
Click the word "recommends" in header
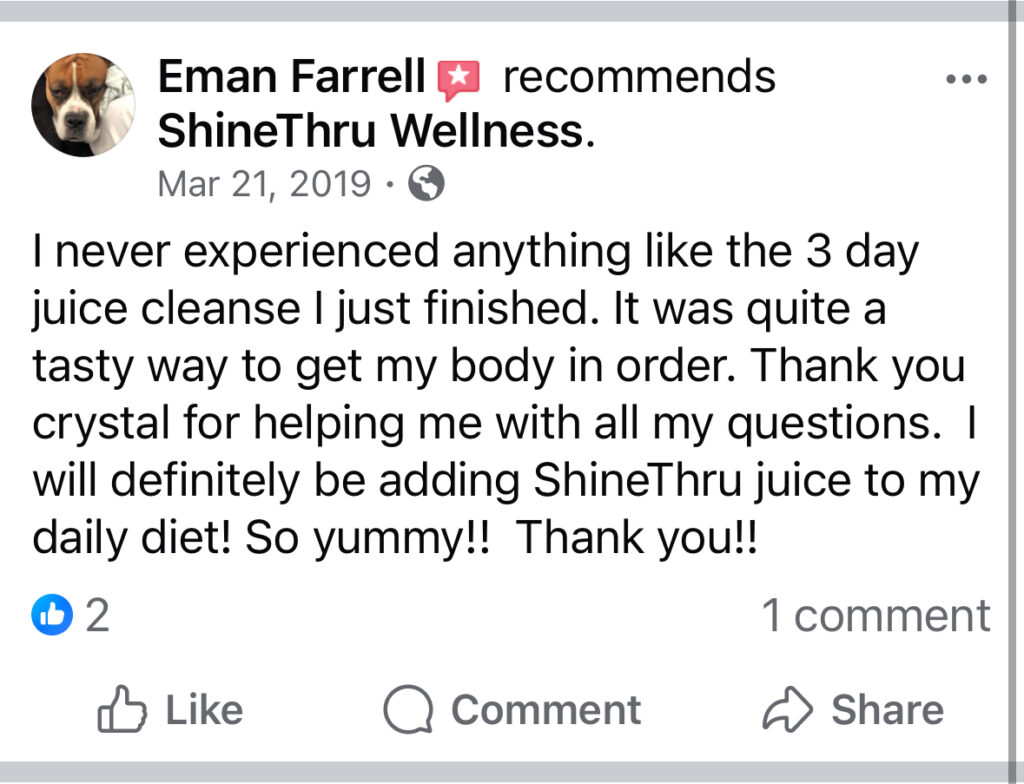pos(639,77)
